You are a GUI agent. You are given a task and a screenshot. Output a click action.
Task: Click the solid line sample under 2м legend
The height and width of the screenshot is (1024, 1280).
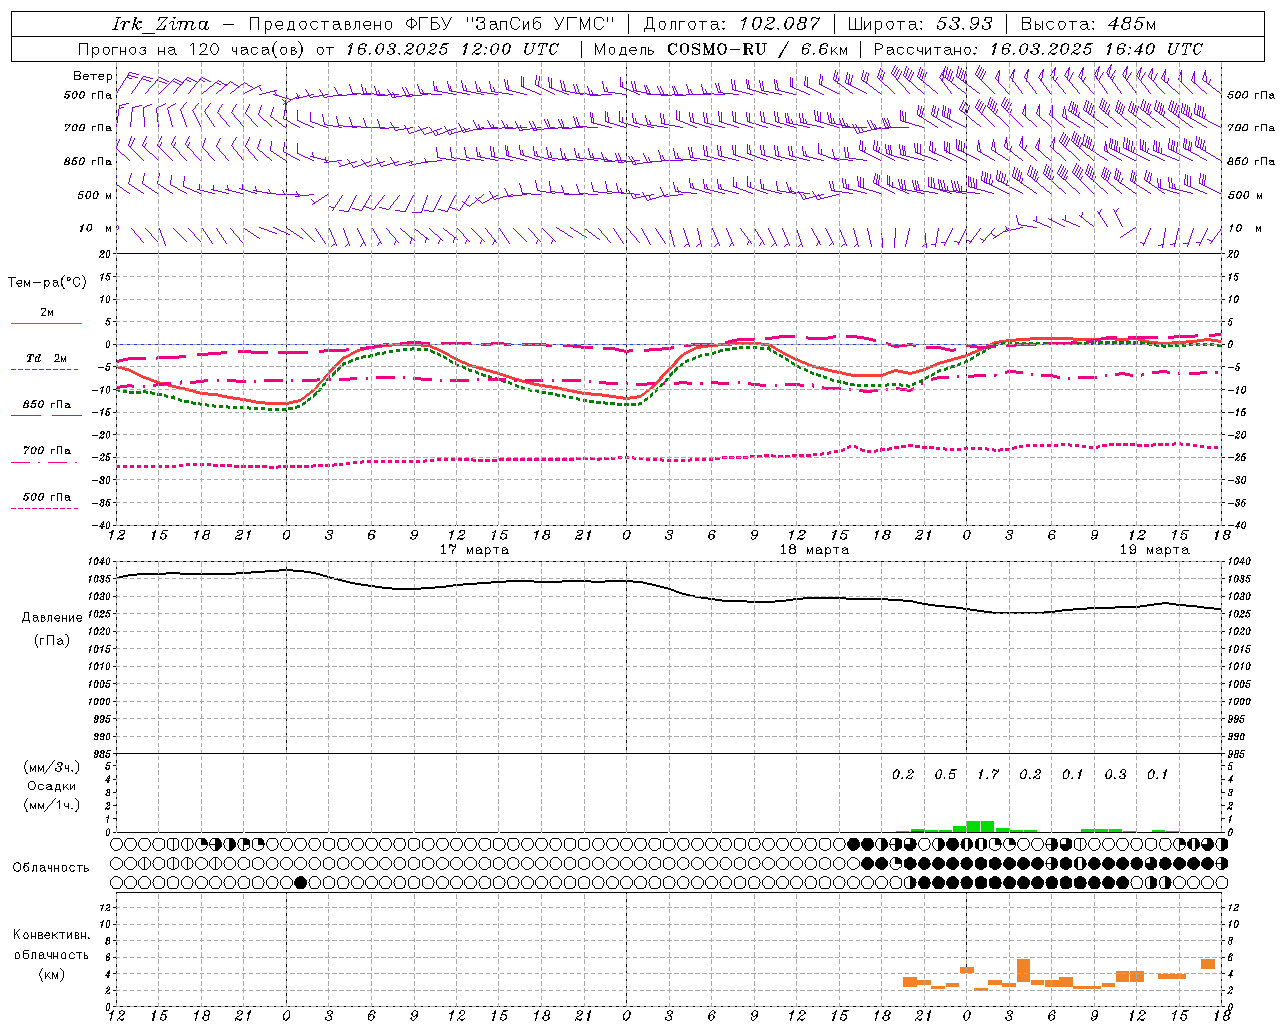click(46, 324)
